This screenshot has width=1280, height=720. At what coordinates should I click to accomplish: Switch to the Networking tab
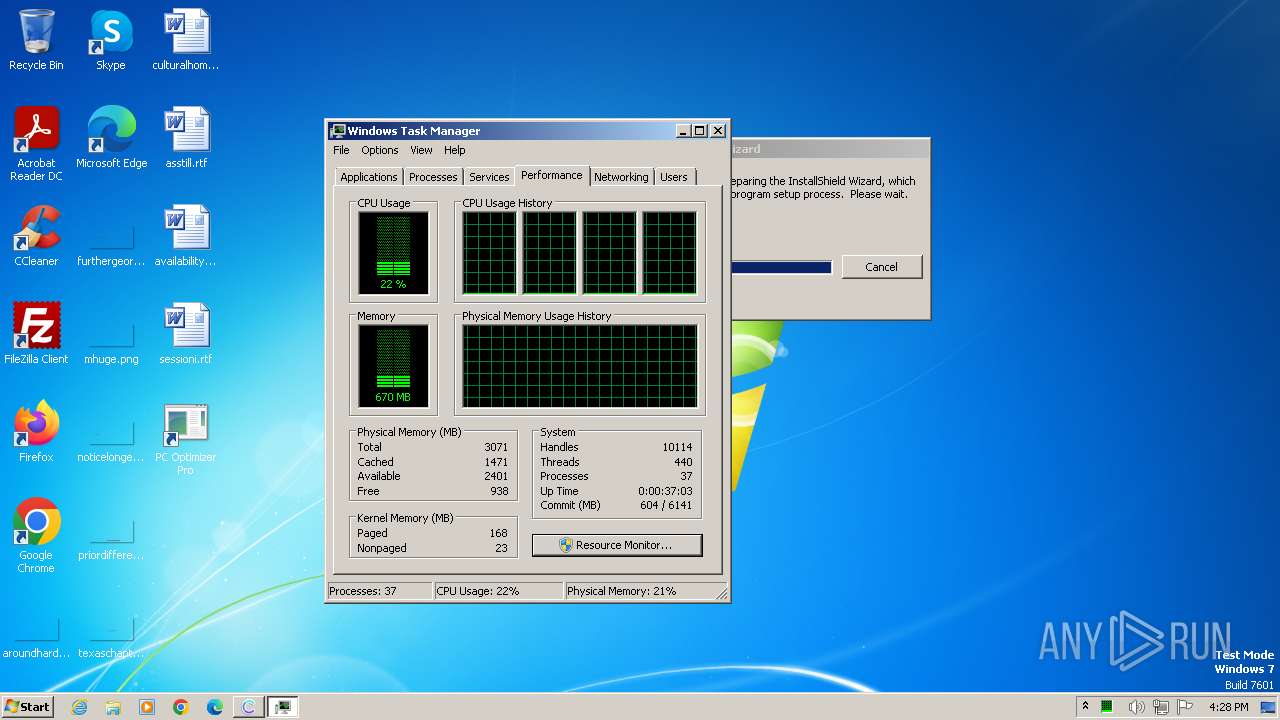(x=621, y=177)
